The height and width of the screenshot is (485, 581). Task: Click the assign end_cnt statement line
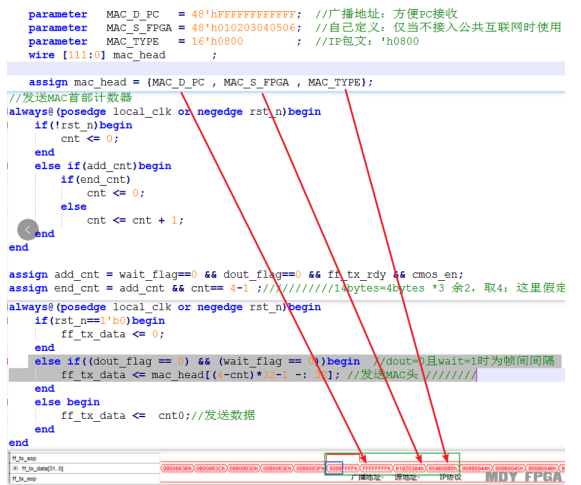[x=286, y=288]
